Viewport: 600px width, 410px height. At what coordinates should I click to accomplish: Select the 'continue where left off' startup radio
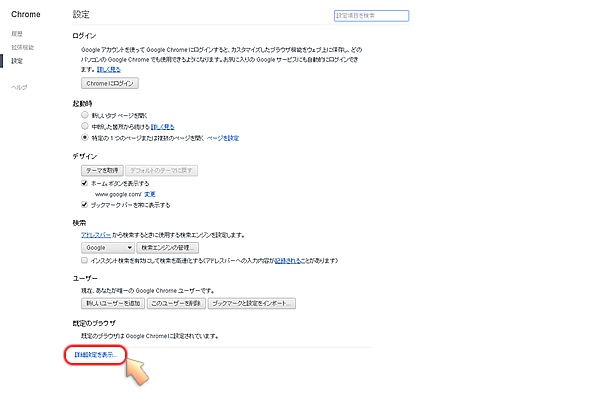(85, 126)
